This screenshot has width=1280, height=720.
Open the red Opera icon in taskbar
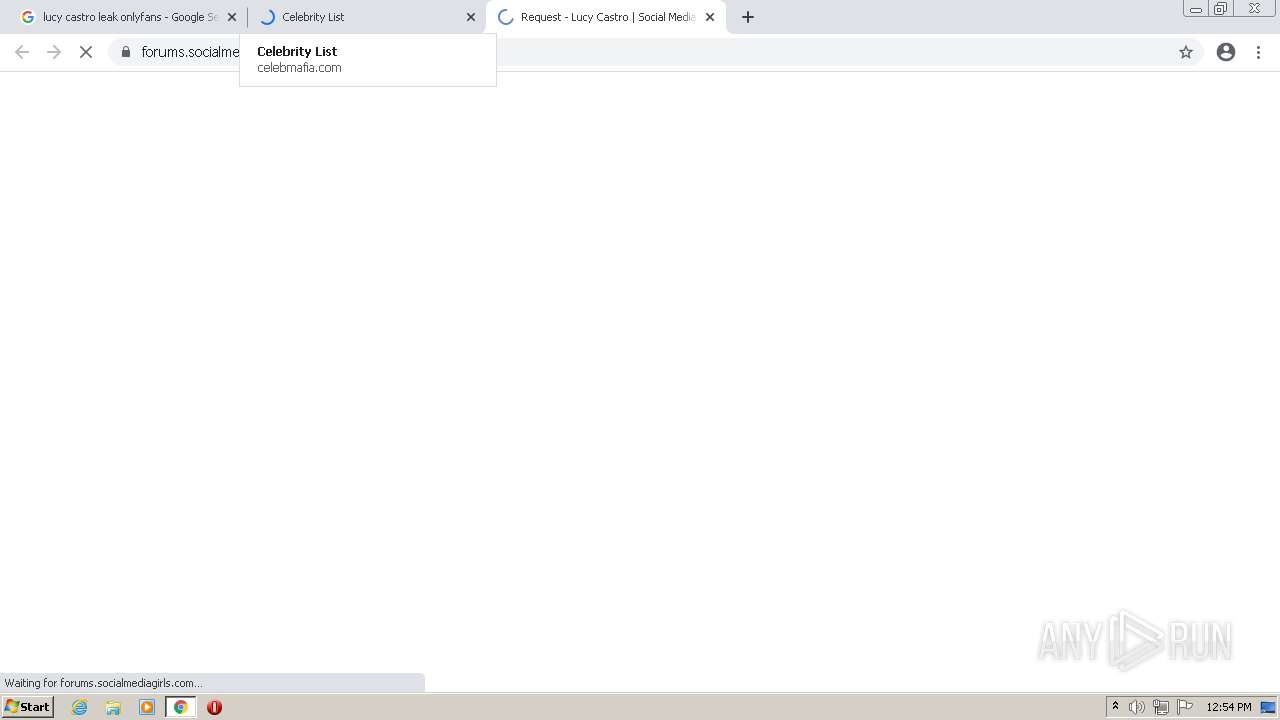tap(214, 707)
